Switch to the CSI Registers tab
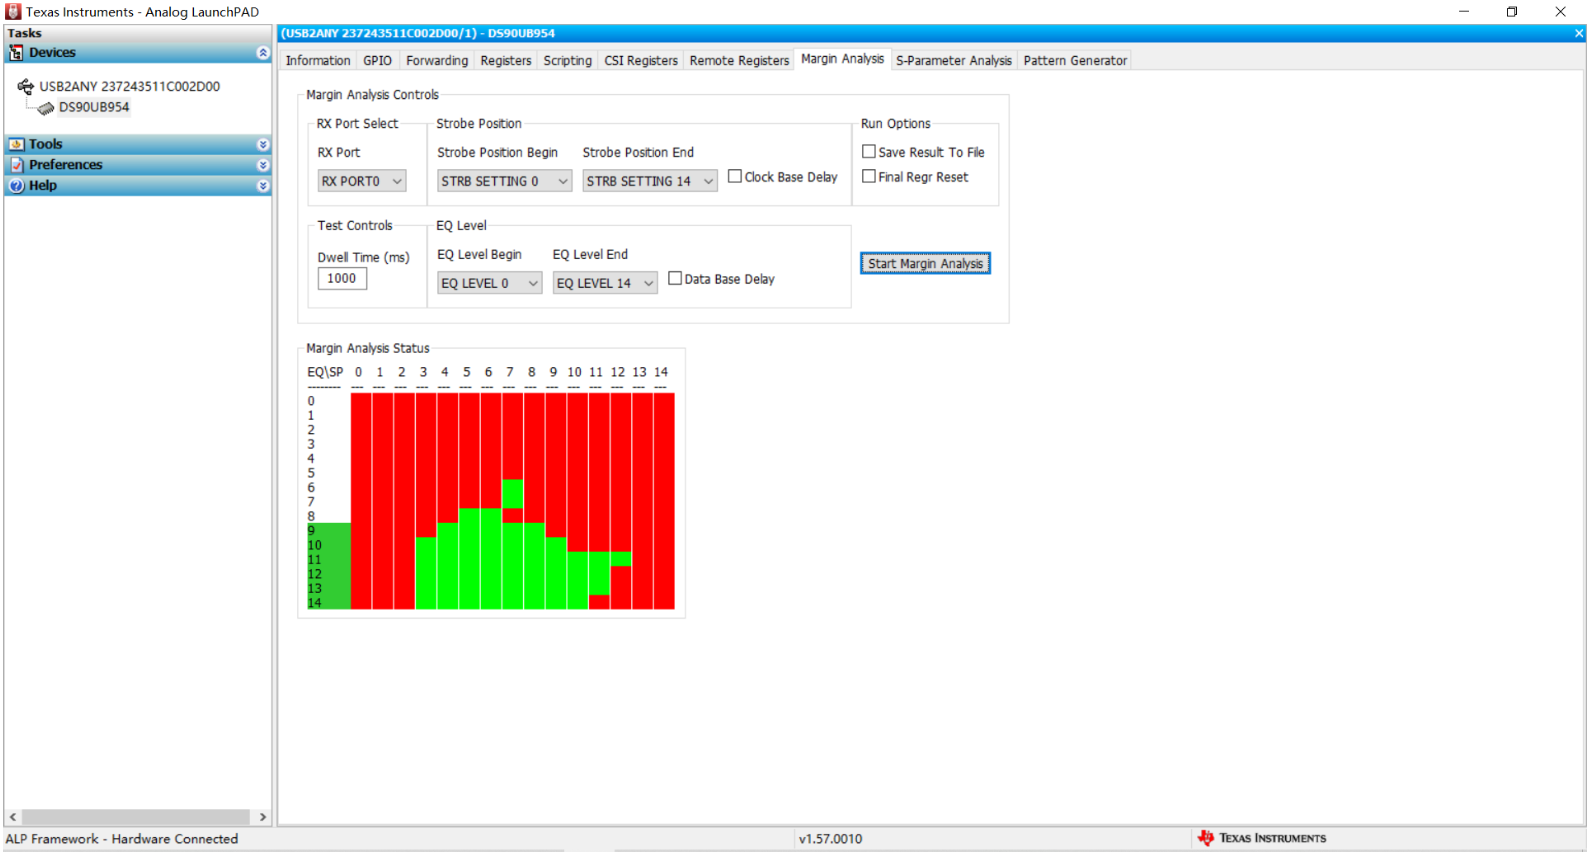Screen dimensions: 1592x859 coord(641,61)
